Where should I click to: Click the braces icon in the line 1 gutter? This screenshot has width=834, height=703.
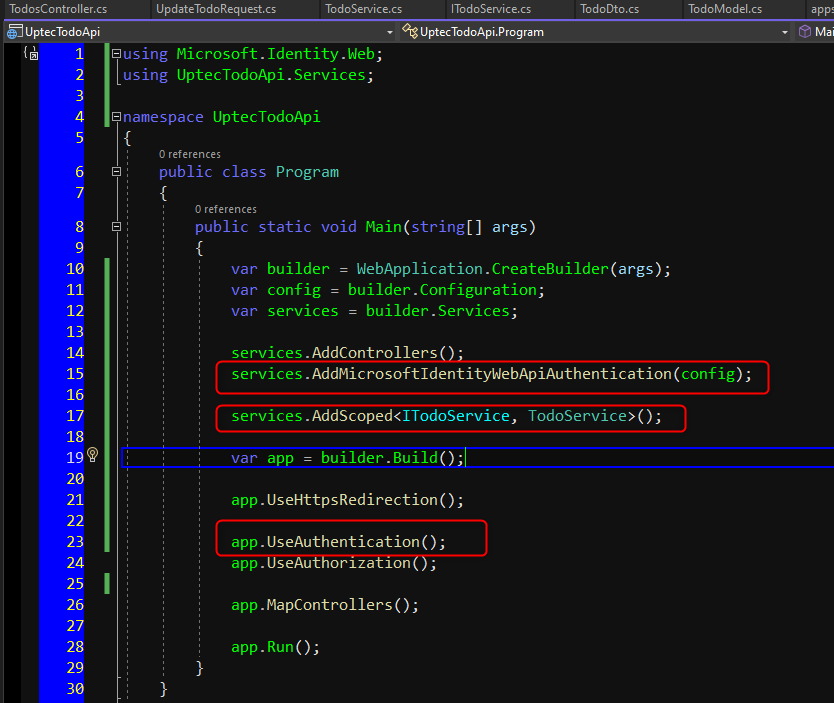tap(30, 54)
